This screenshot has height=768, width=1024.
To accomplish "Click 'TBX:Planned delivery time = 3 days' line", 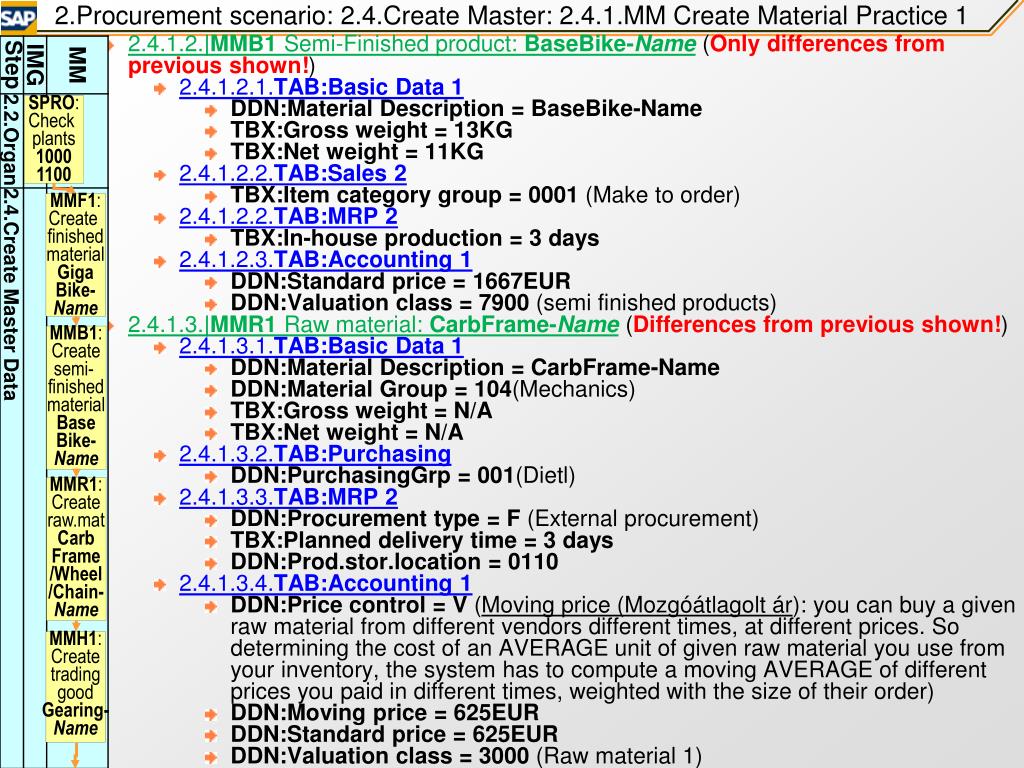I will (x=422, y=540).
